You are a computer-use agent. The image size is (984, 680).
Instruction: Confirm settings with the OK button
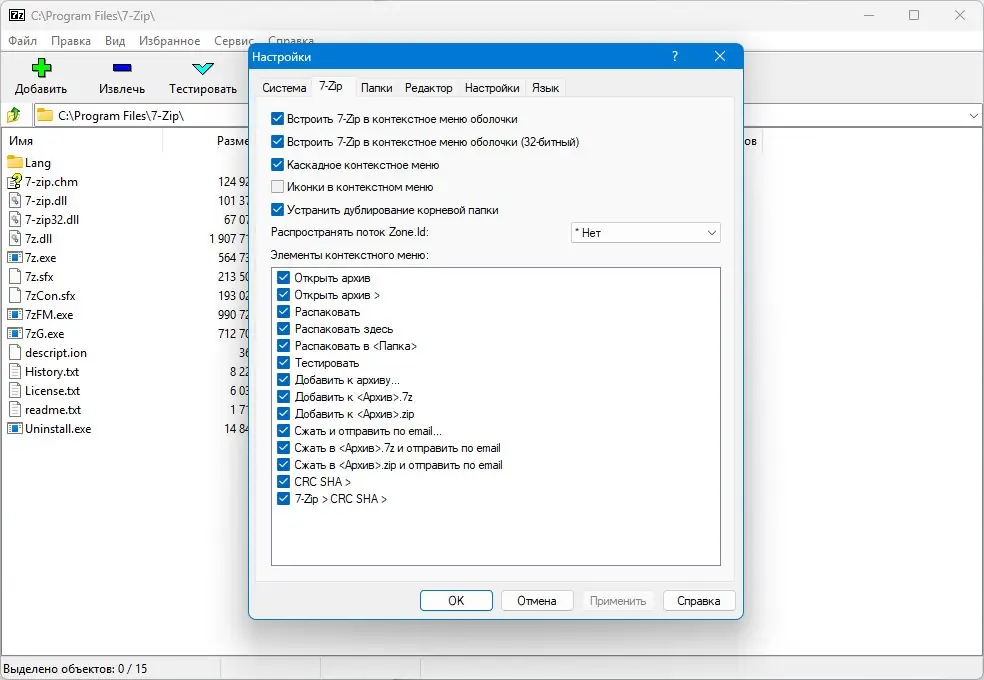(x=456, y=601)
